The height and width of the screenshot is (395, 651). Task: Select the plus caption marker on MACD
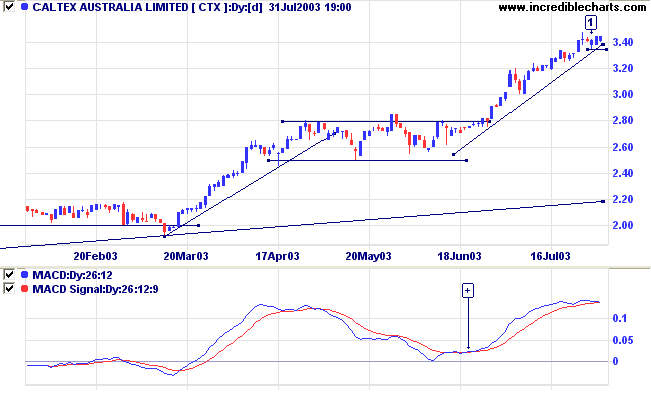tap(468, 291)
